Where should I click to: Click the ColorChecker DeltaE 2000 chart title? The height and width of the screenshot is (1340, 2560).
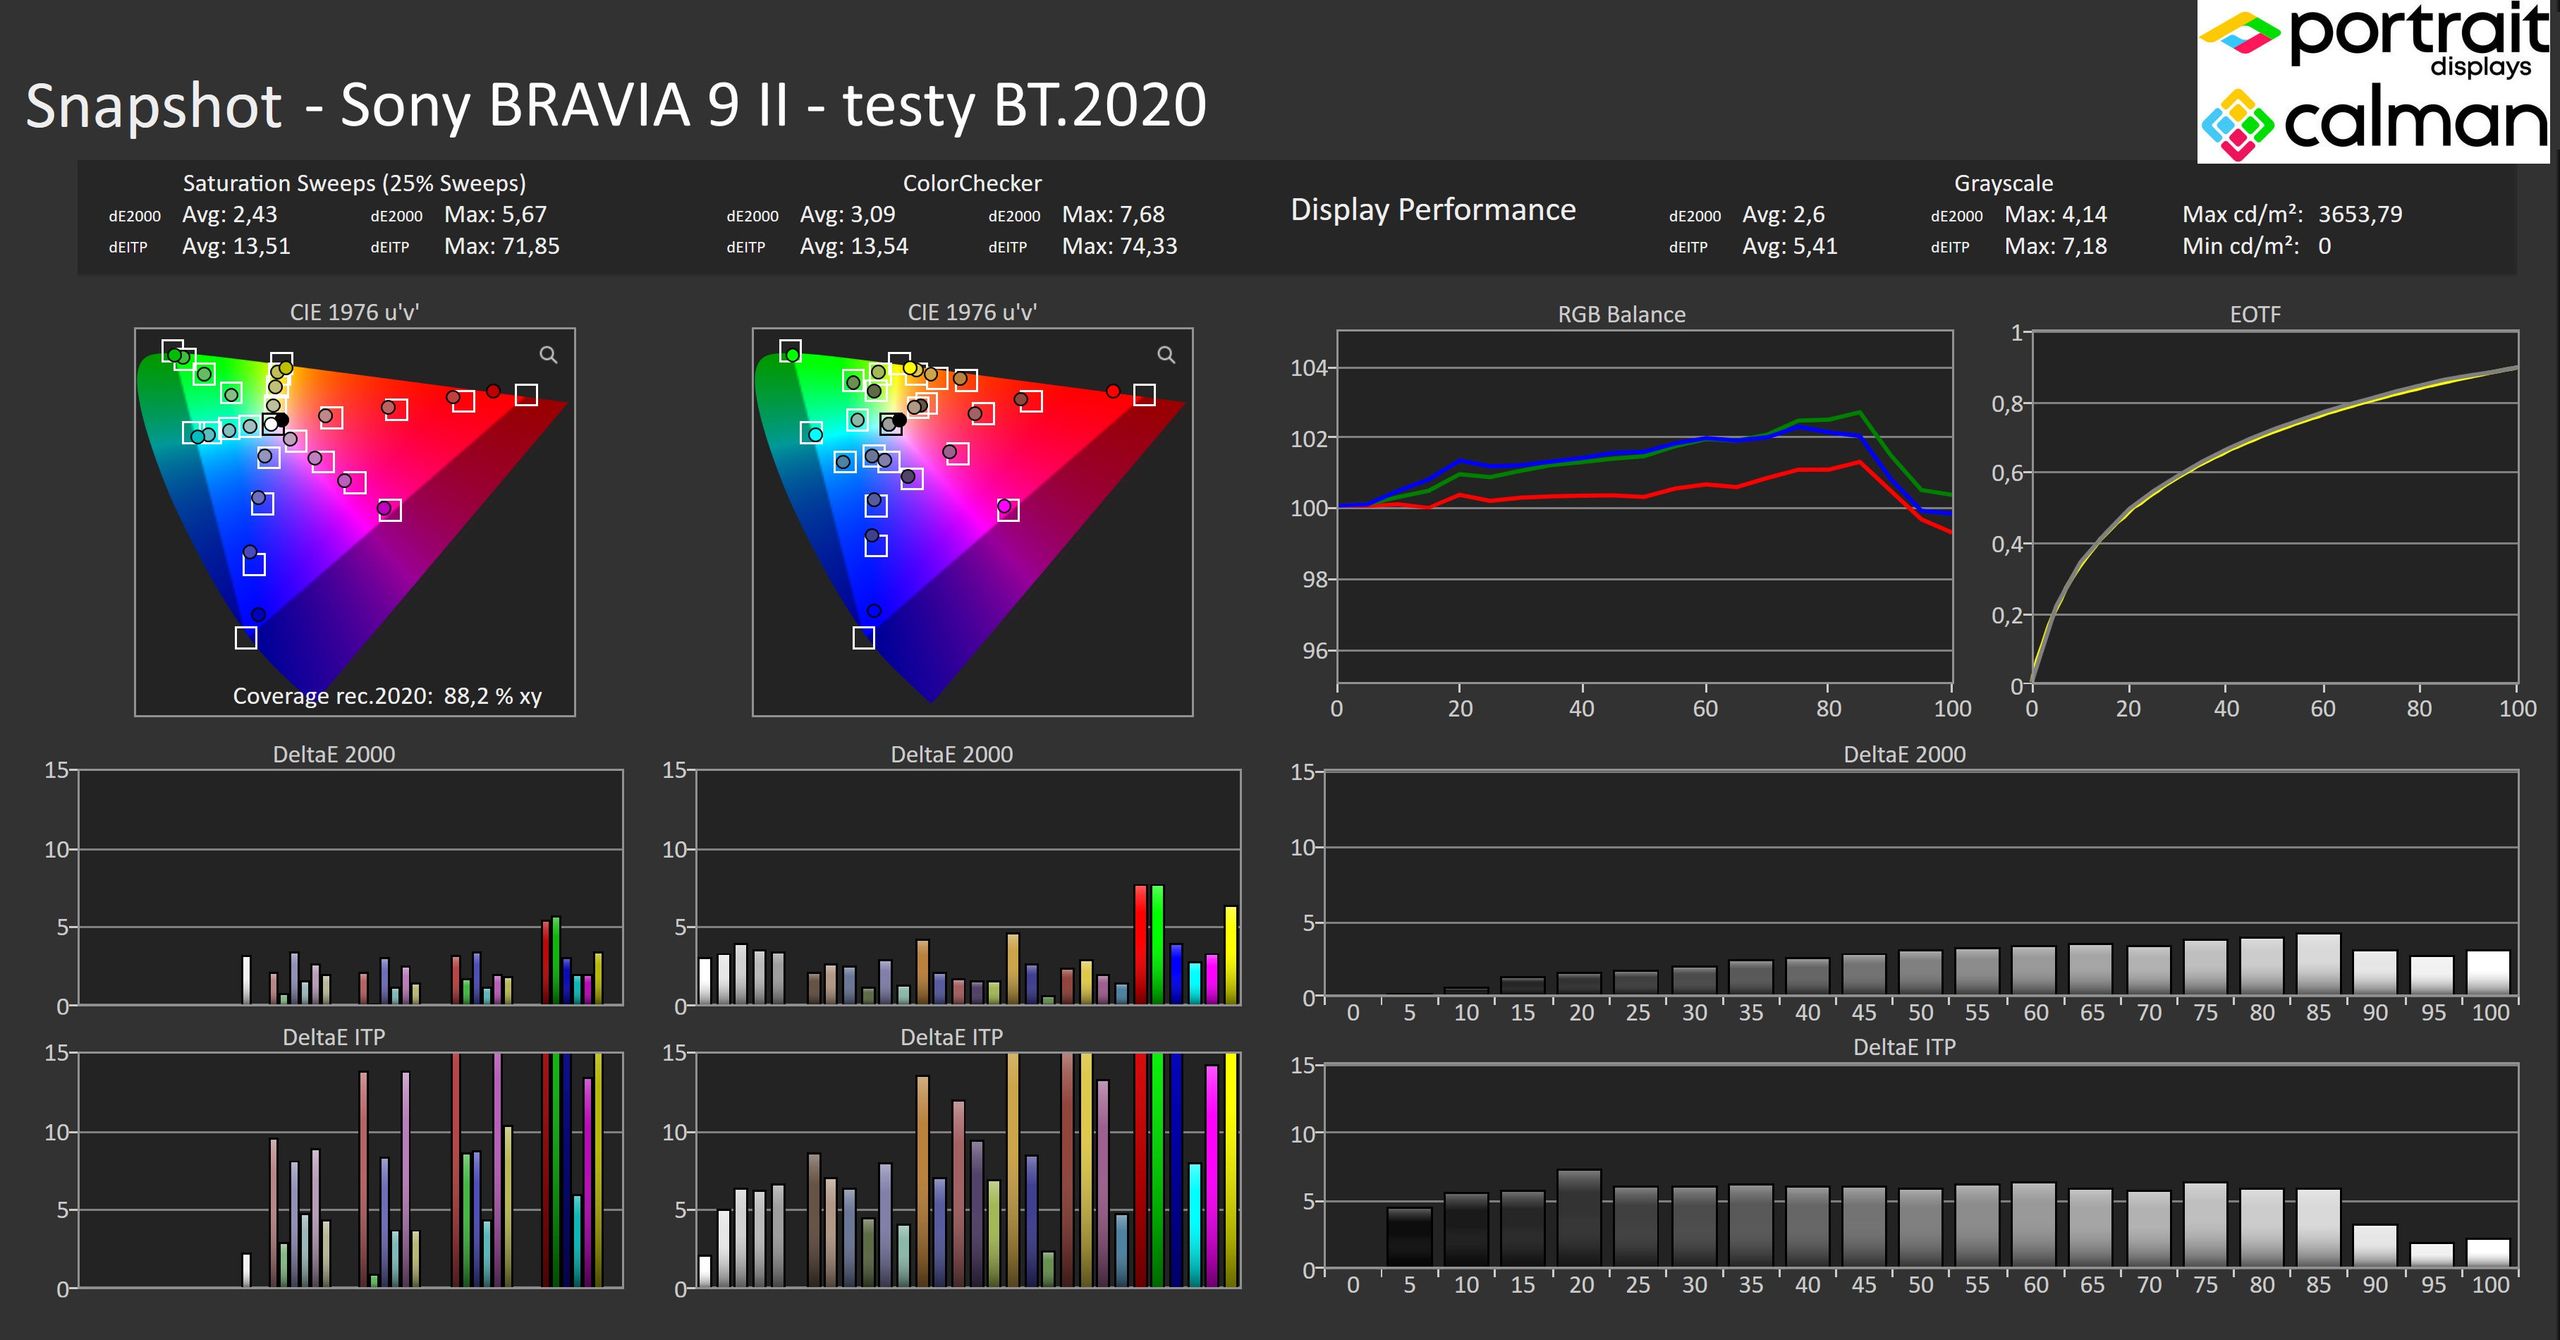pyautogui.click(x=951, y=754)
